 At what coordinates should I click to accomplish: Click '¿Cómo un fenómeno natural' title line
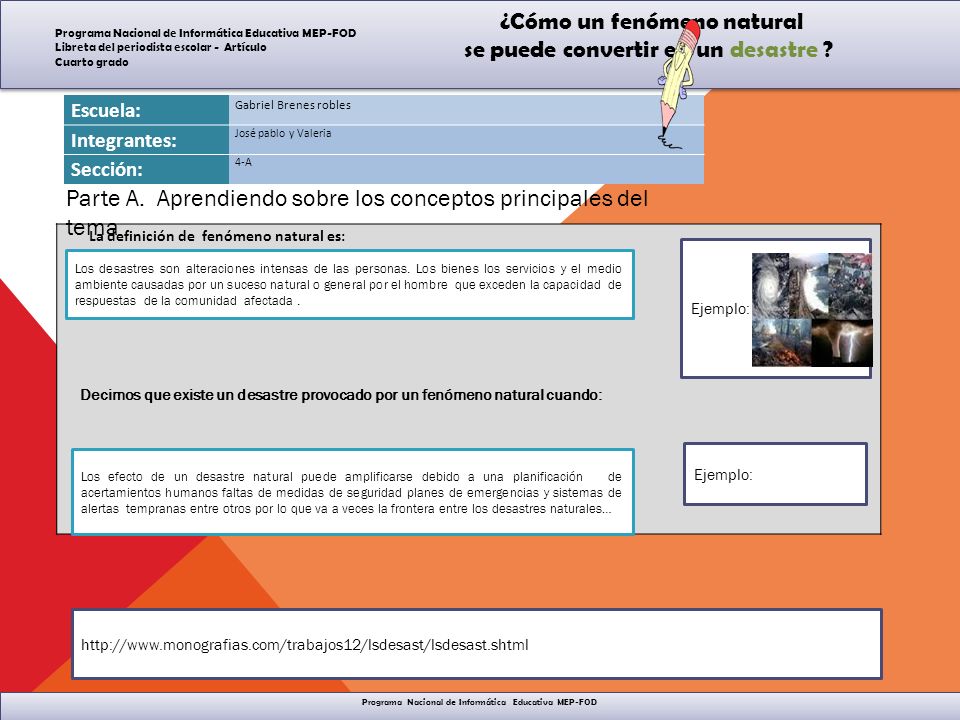pos(651,22)
